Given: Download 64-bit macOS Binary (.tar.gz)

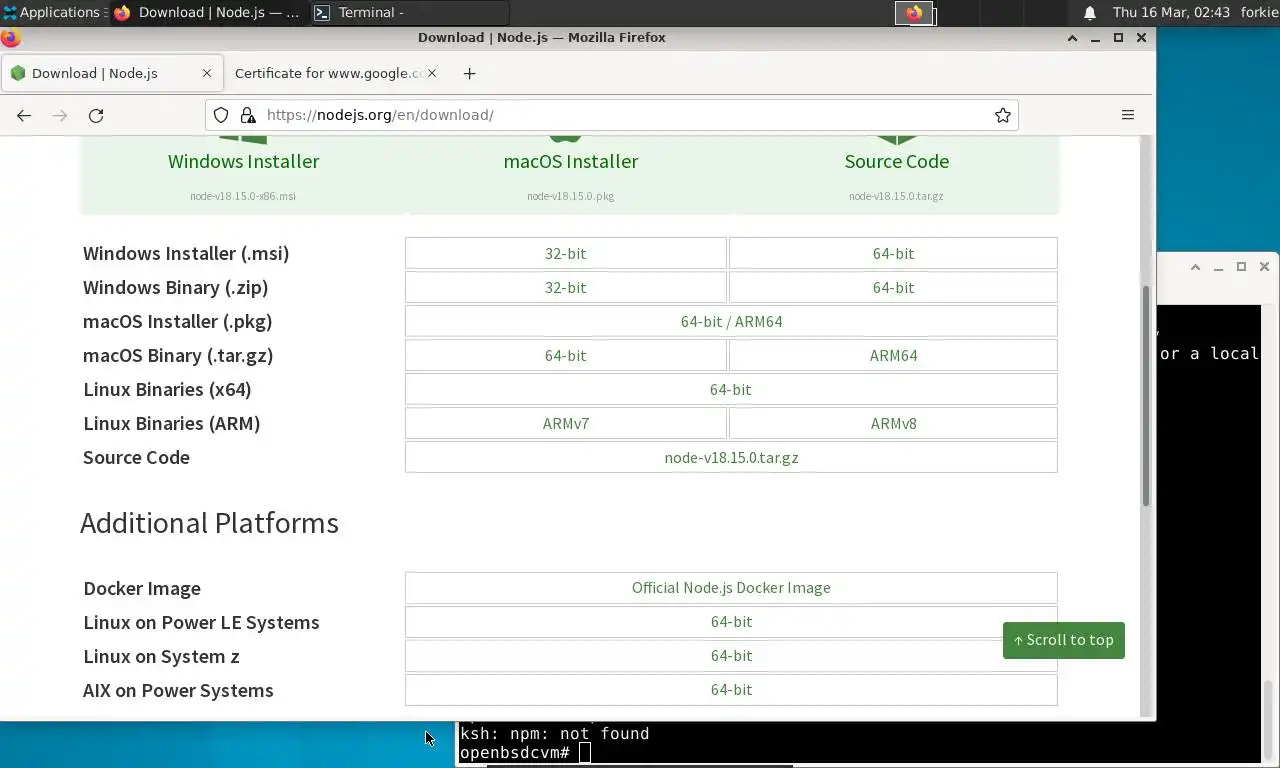Looking at the screenshot, I should tap(566, 355).
